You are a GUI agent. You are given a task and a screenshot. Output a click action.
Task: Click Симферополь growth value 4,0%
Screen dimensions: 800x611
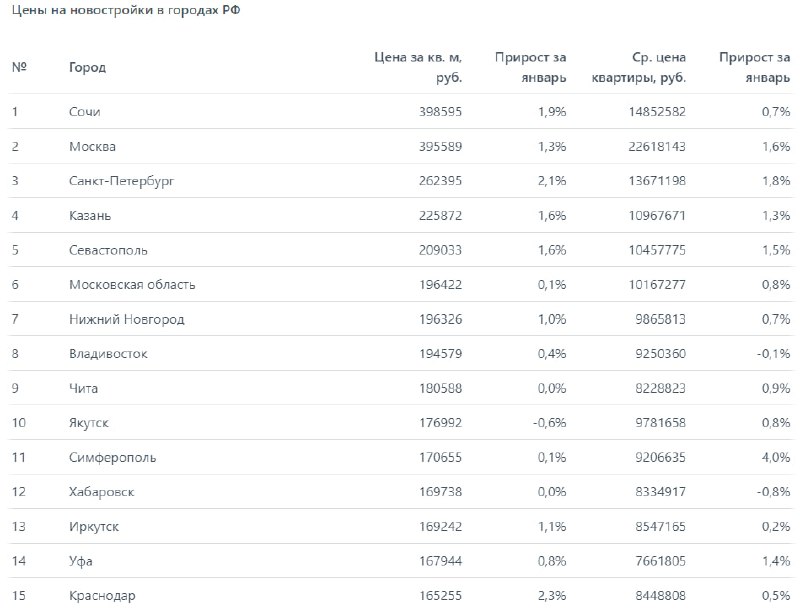click(776, 457)
